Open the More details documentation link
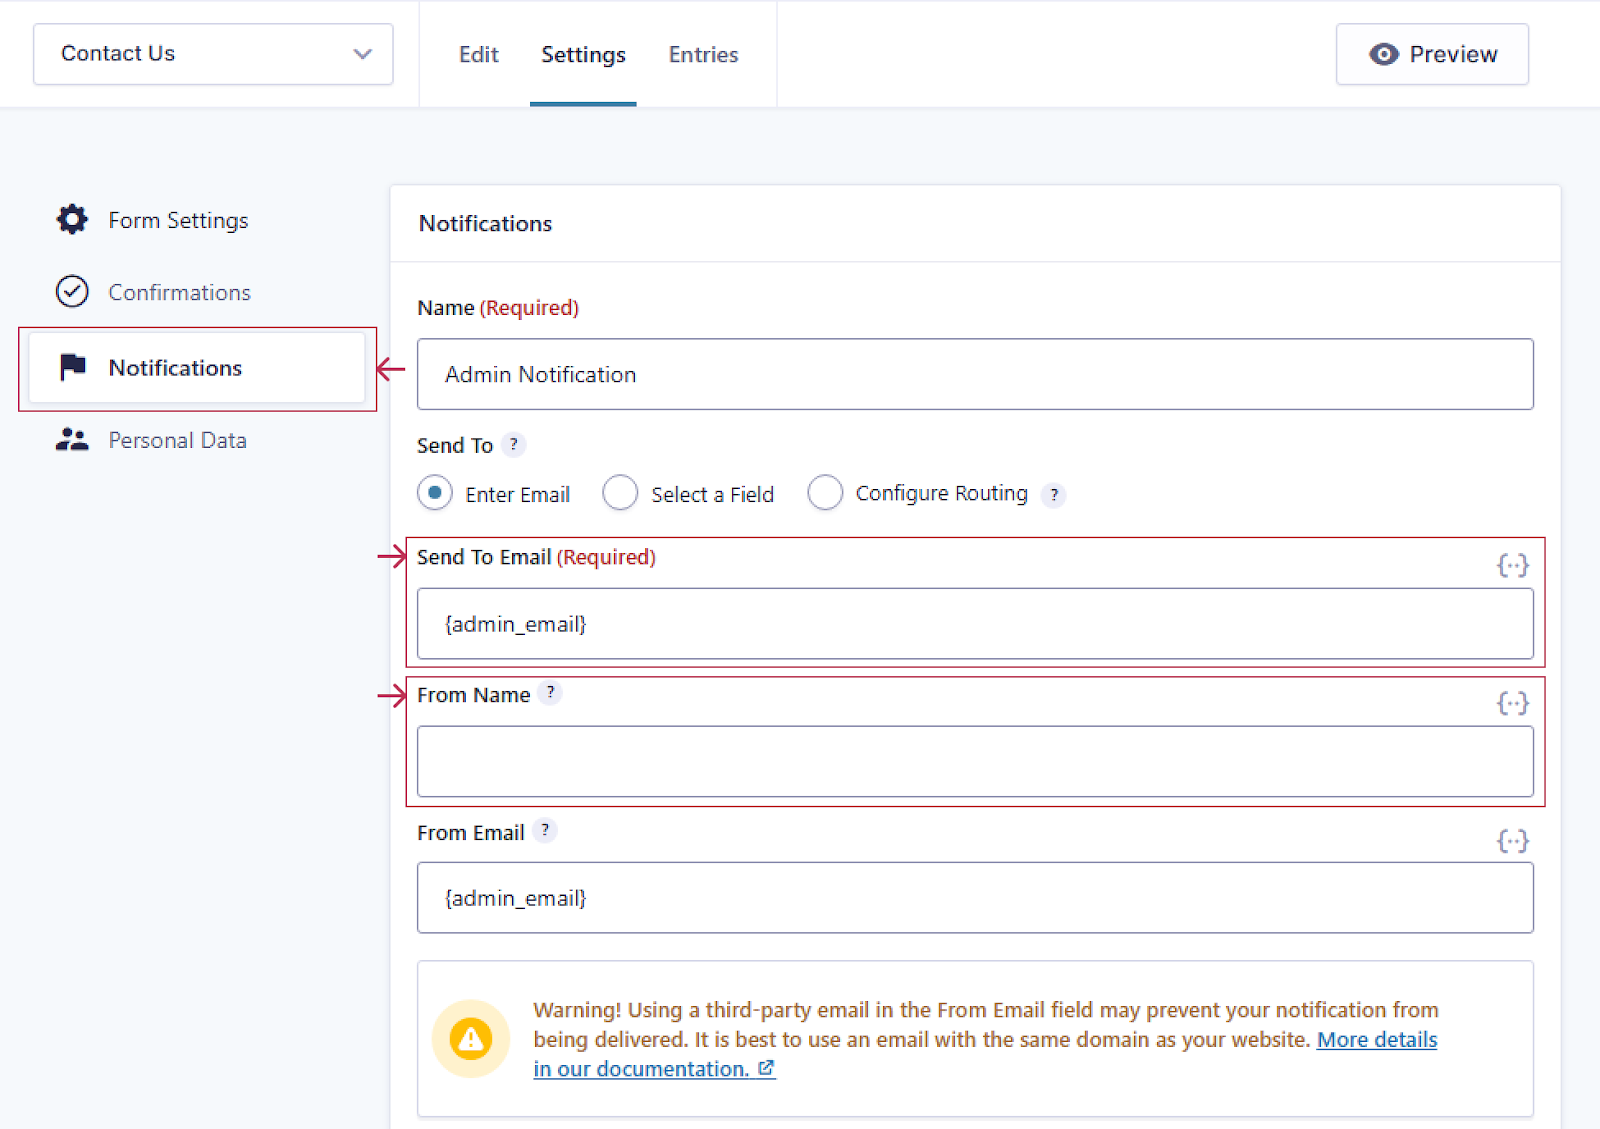The width and height of the screenshot is (1600, 1129). point(1376,1040)
